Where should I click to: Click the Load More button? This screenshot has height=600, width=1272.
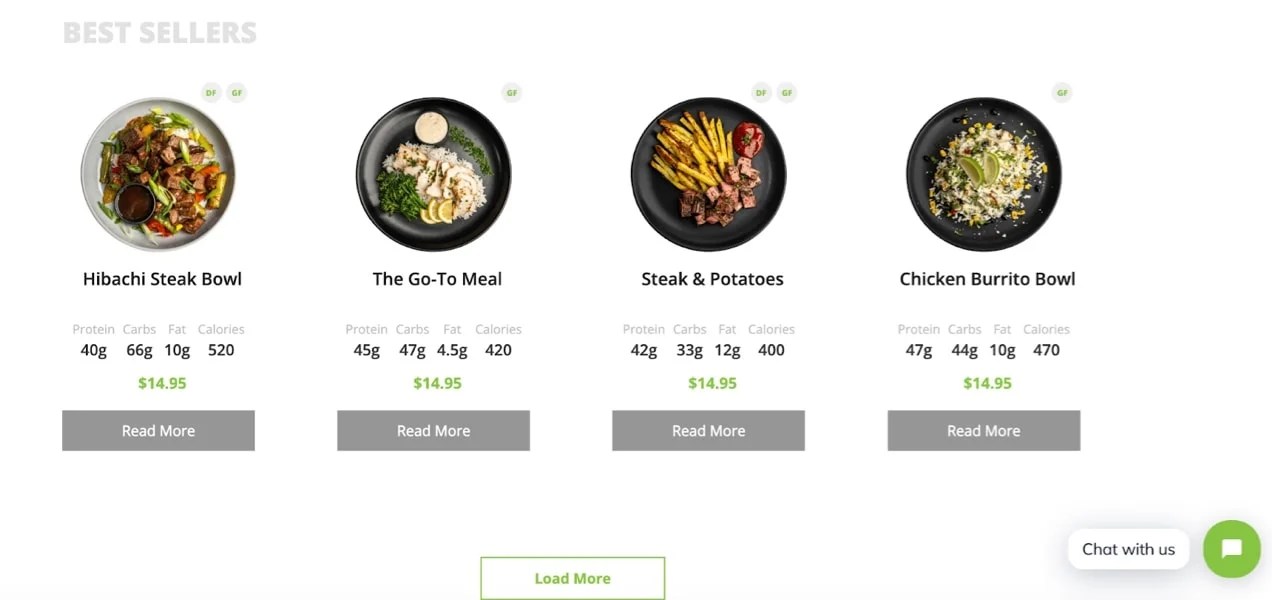click(572, 578)
